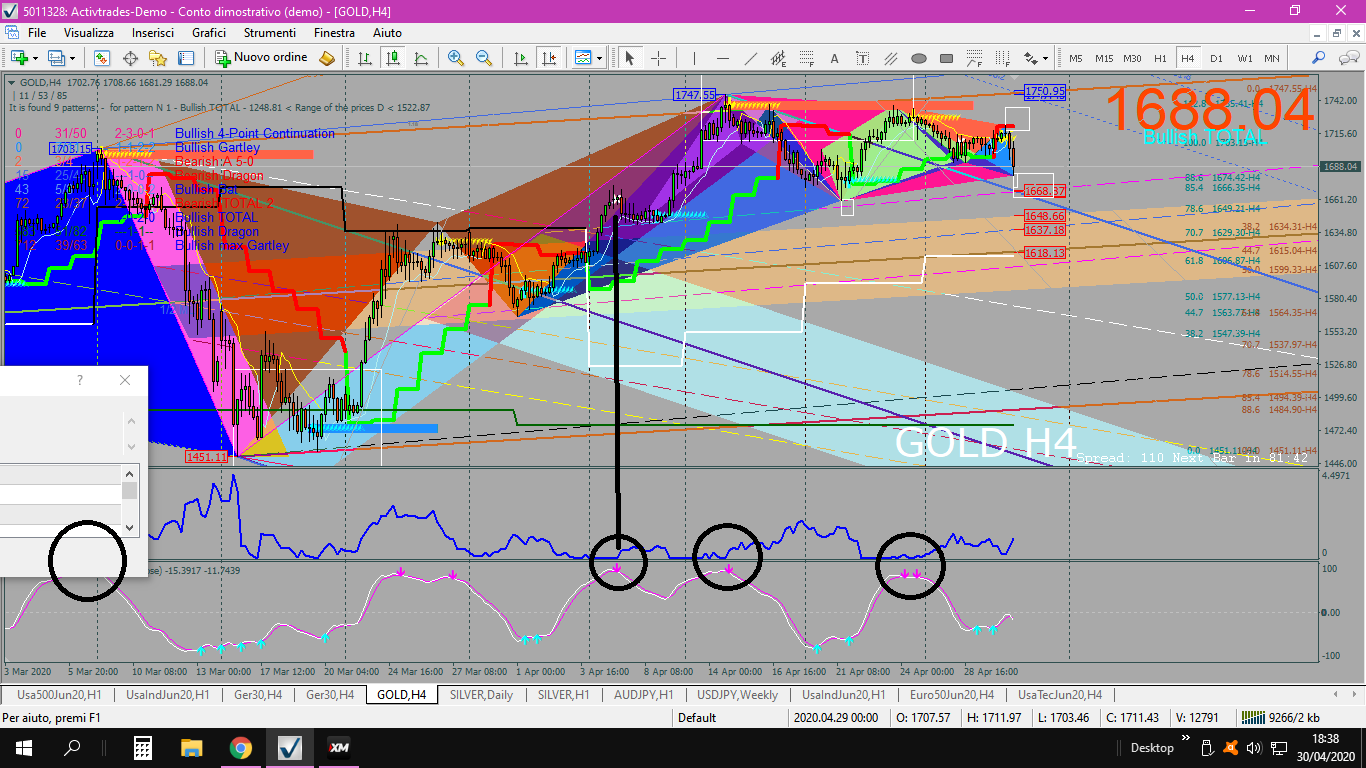Open the MetaEditor book icon
The width and height of the screenshot is (1366, 768).
coord(327,58)
